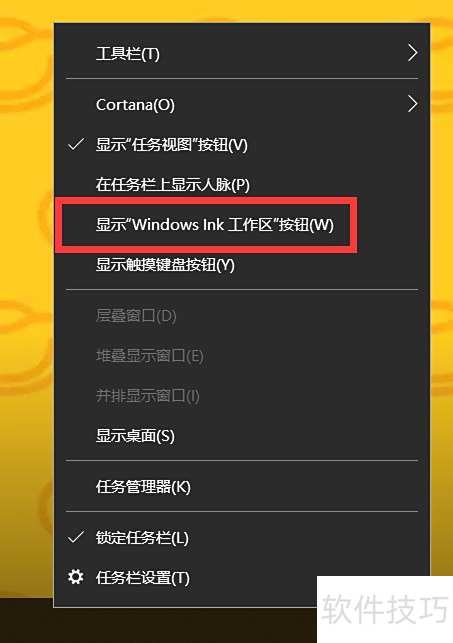Open 任务栏设置(T)
453x643 pixels.
(x=242, y=578)
